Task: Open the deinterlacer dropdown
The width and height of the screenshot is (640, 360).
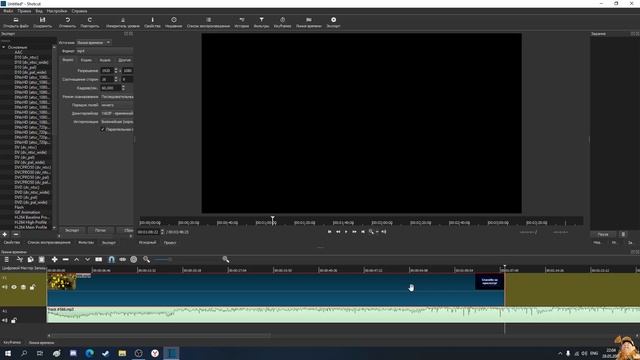Action: 117,113
